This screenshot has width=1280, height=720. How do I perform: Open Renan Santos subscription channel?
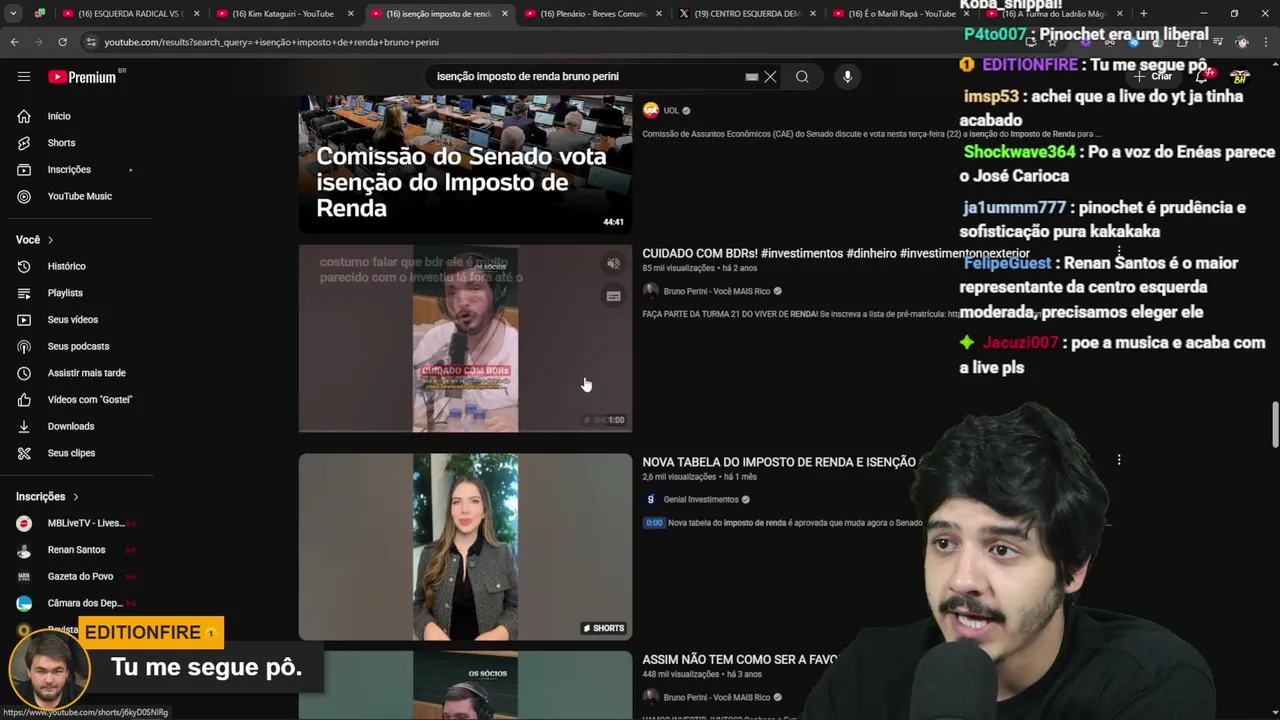75,550
